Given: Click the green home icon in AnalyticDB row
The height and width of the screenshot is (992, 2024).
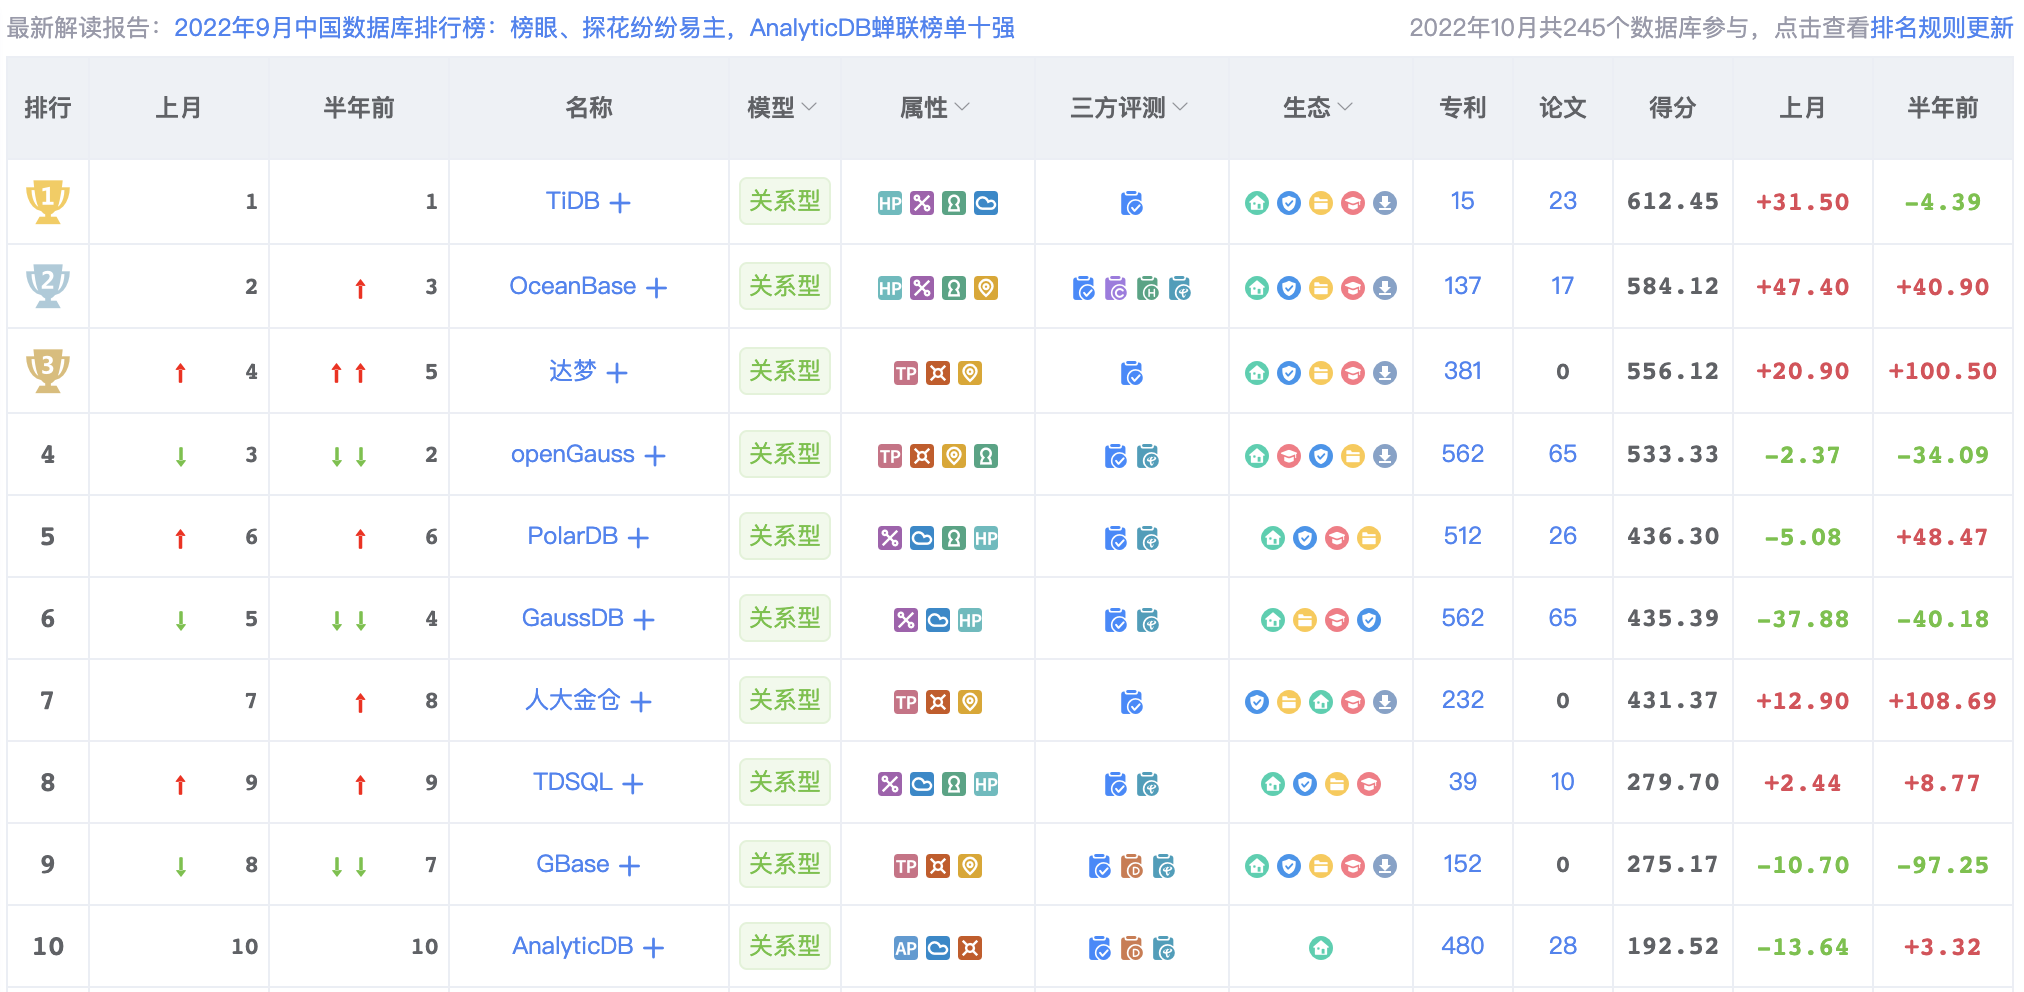Looking at the screenshot, I should (x=1321, y=949).
